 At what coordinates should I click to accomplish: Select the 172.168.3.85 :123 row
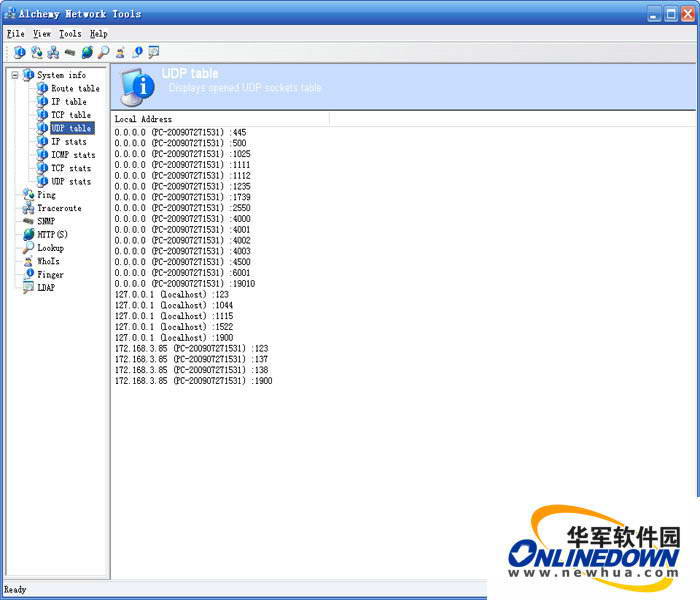[x=192, y=349]
